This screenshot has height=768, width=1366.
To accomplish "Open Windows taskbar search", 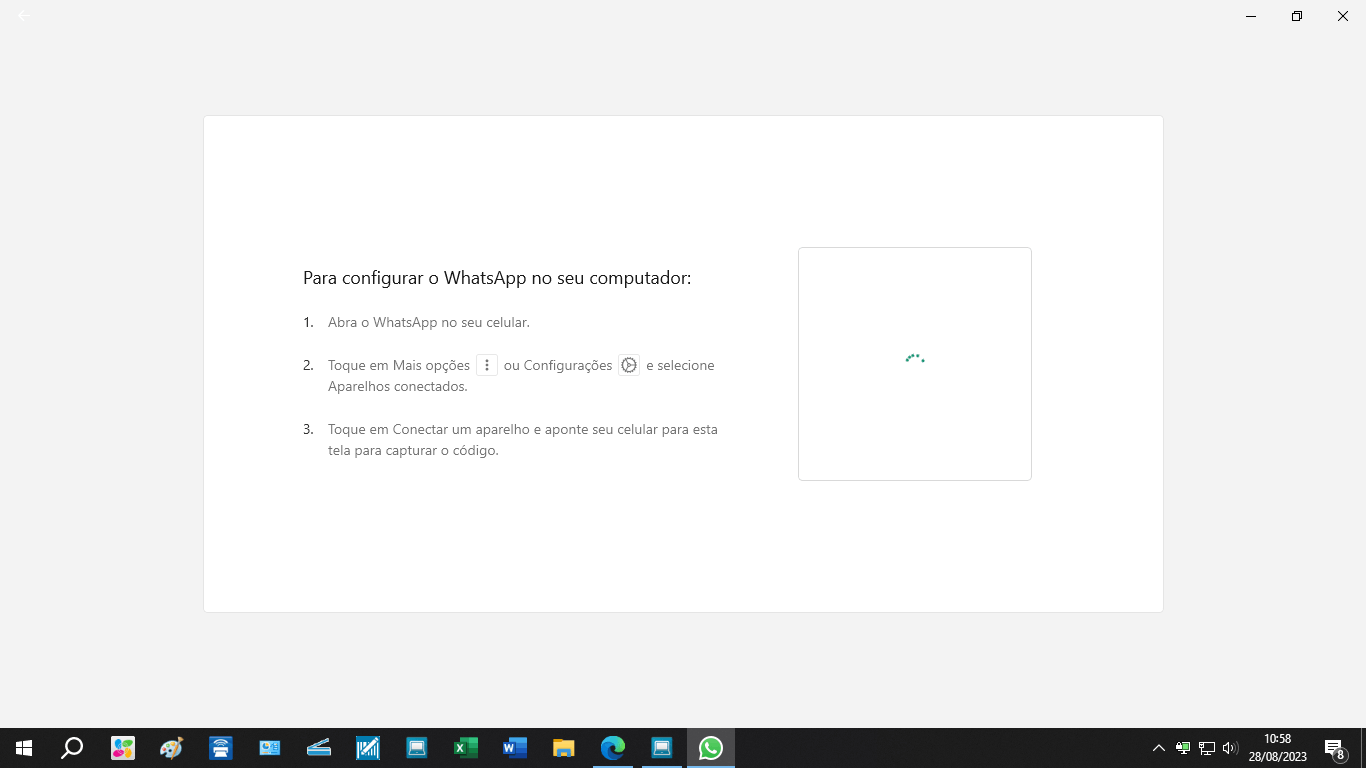I will tap(72, 748).
